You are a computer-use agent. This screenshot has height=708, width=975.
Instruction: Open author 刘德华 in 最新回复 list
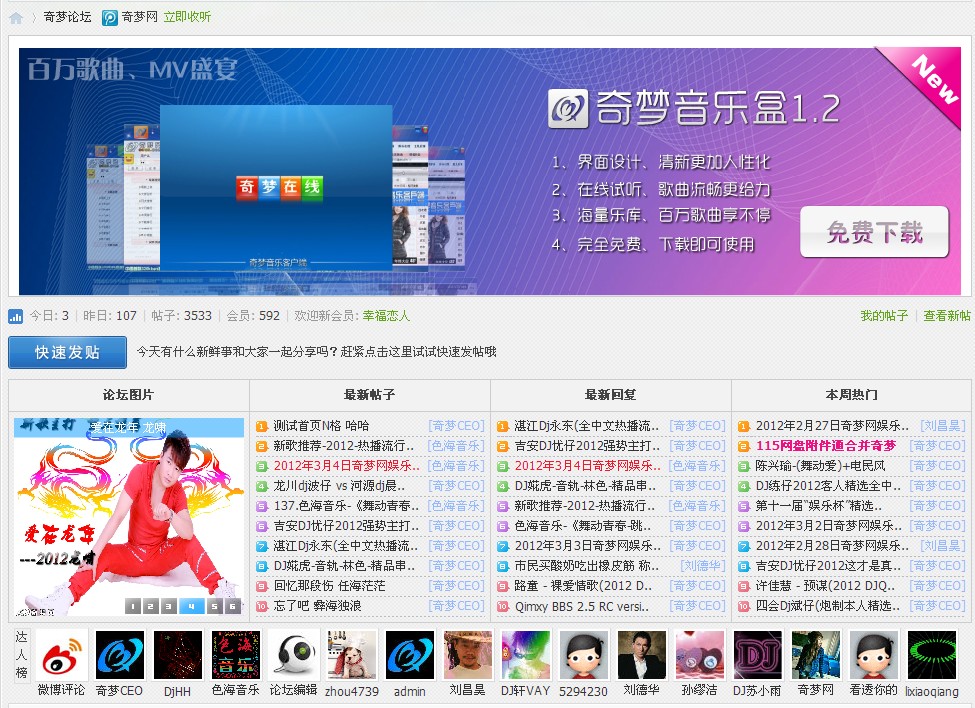coord(703,566)
